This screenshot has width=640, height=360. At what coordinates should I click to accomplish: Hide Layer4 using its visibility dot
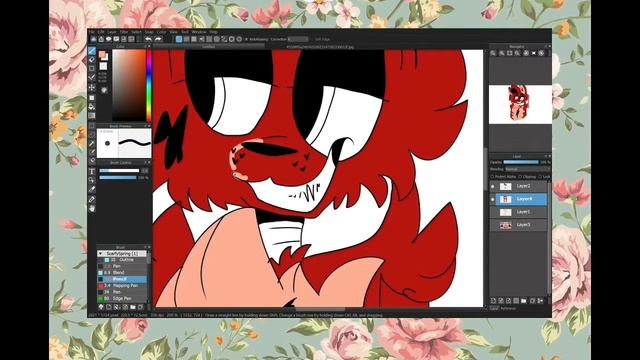tap(493, 199)
